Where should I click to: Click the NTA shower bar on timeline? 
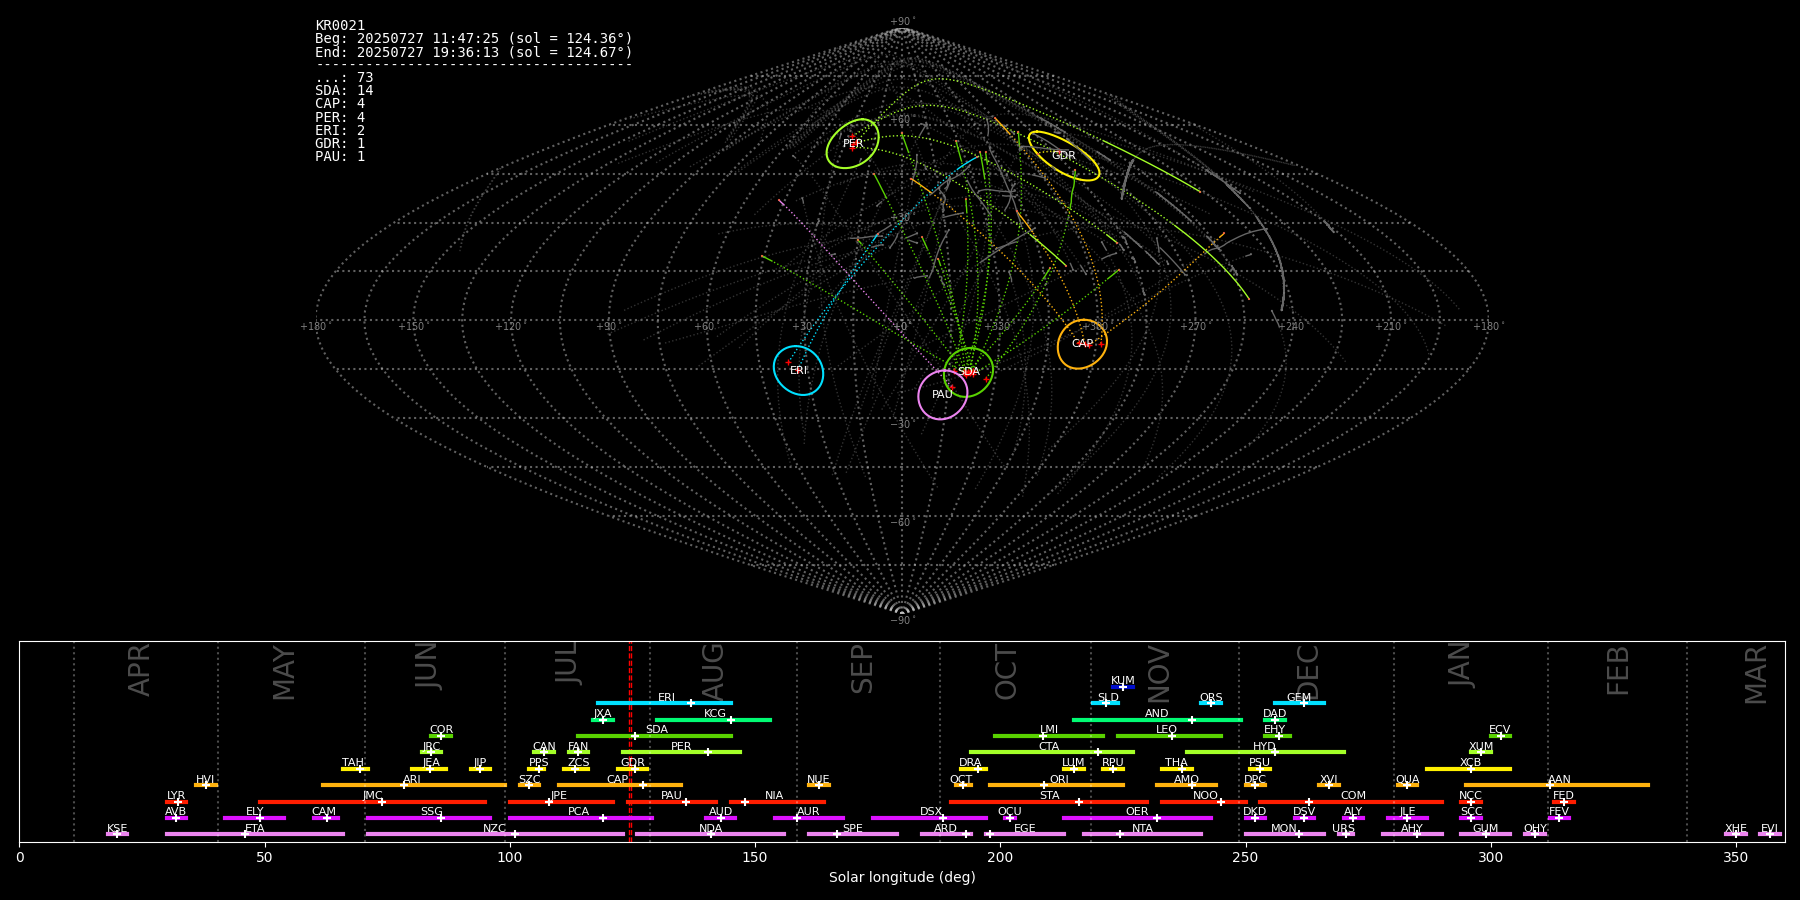pyautogui.click(x=1142, y=834)
